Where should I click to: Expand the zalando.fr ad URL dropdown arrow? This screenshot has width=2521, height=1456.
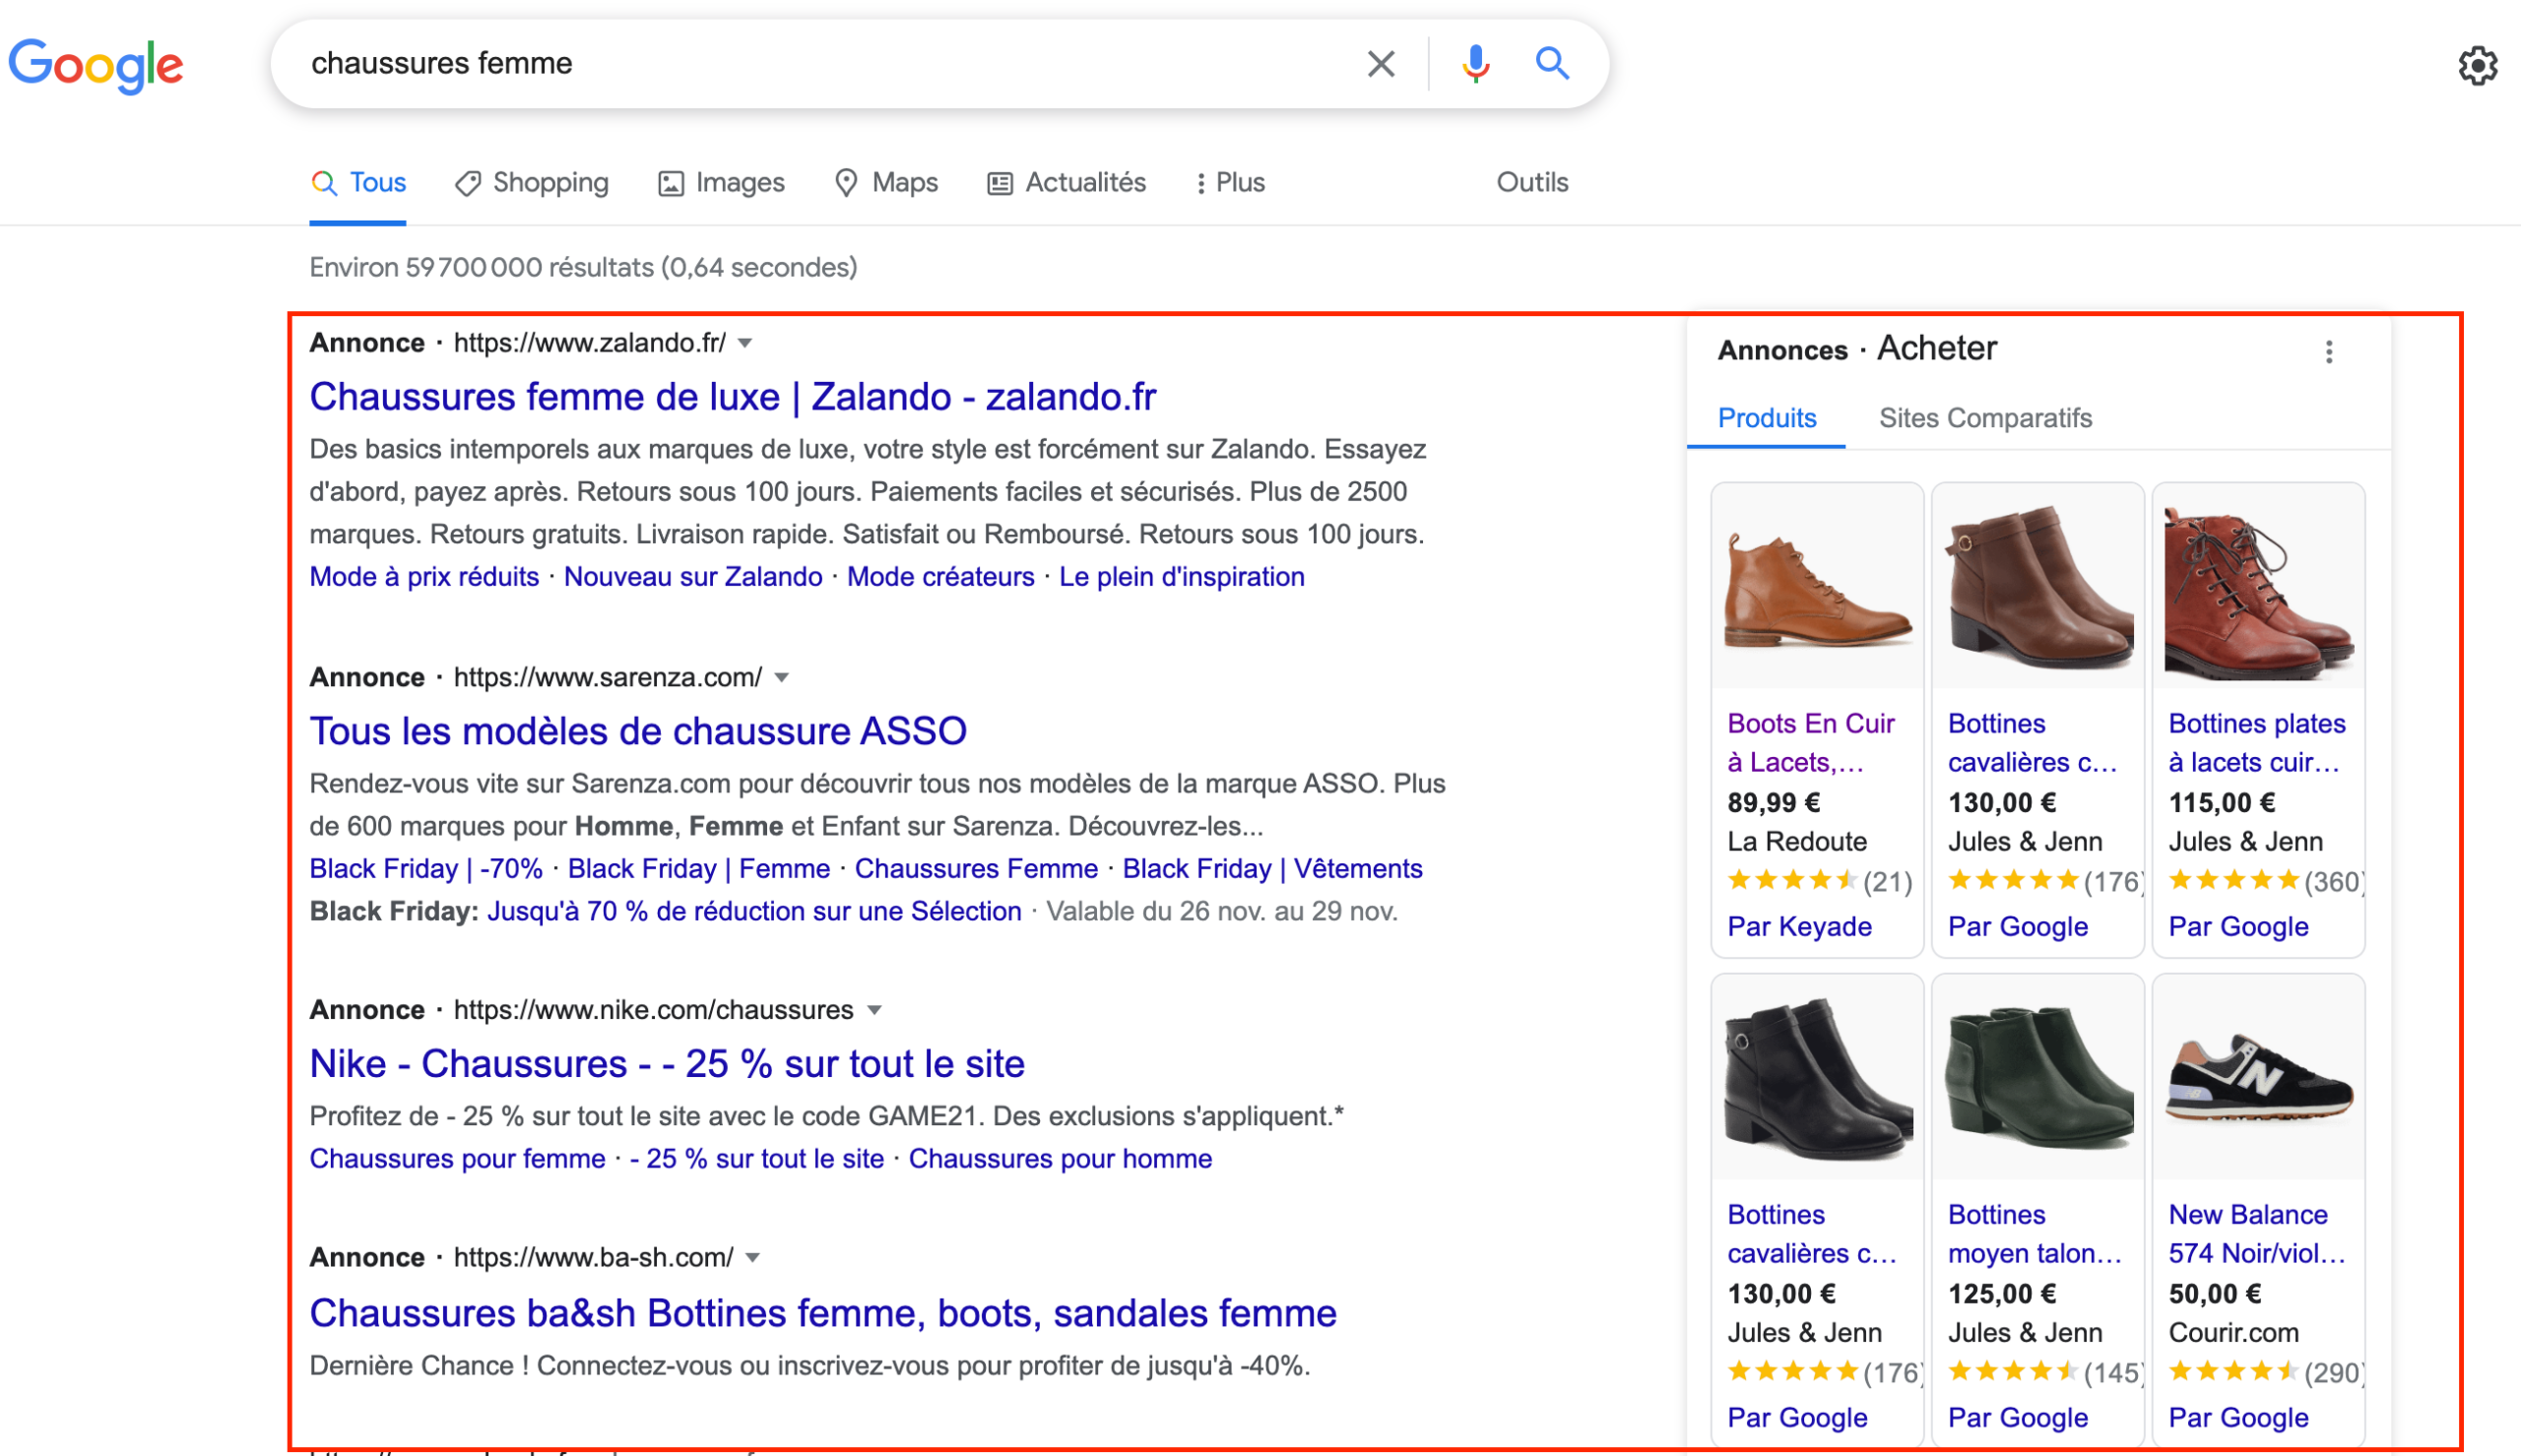[745, 344]
